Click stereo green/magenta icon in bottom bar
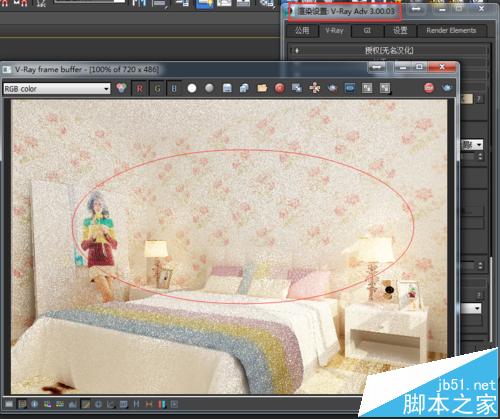Viewport: 500px width, 419px height. click(149, 404)
